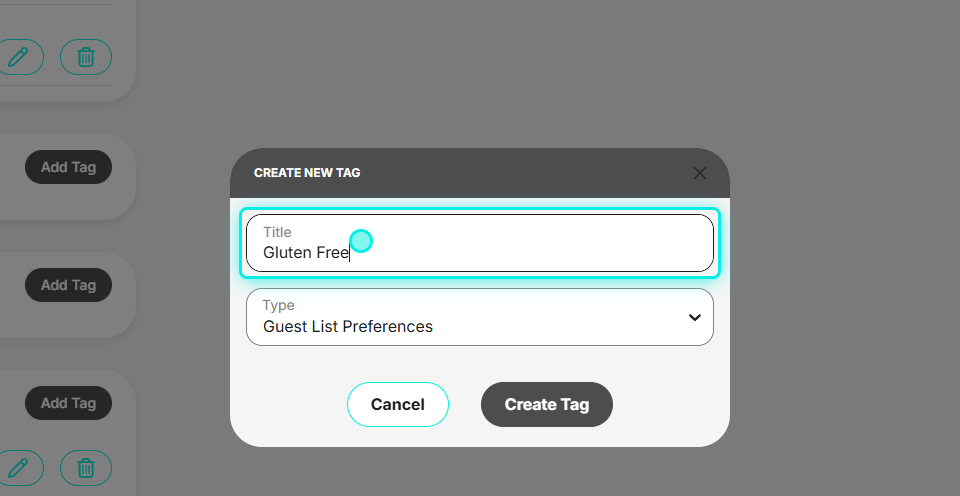Expand the Type chevron arrow
This screenshot has height=496, width=960.
click(x=694, y=317)
